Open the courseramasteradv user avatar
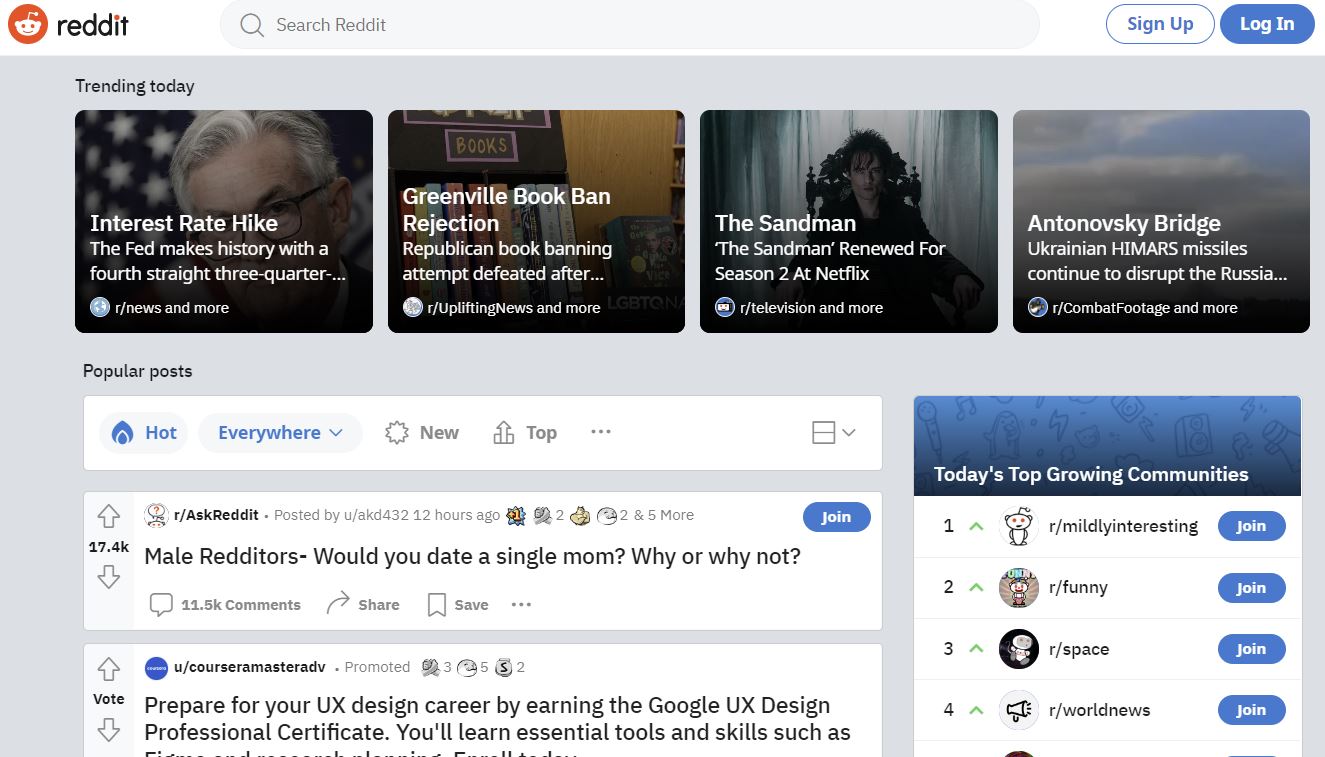The image size is (1325, 757). pyautogui.click(x=156, y=667)
